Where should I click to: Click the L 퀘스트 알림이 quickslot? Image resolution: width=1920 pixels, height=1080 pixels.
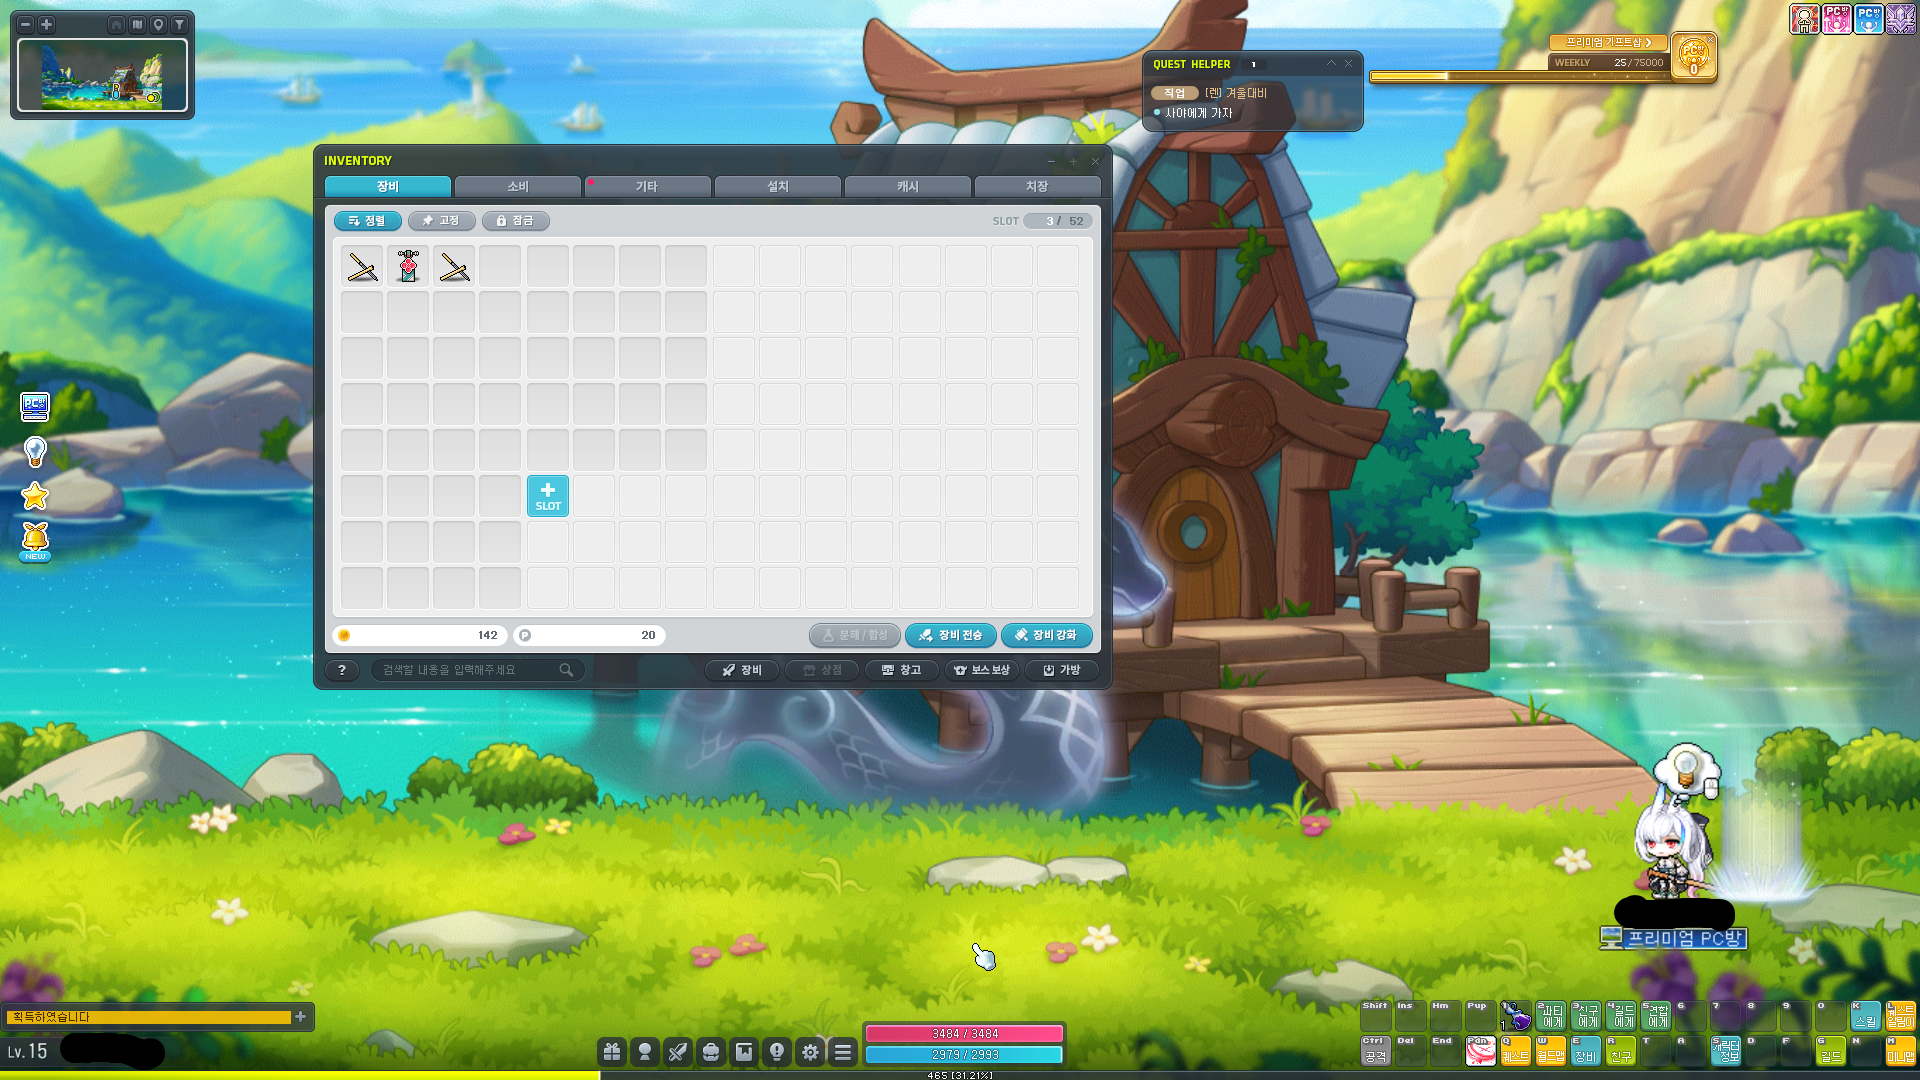(x=1901, y=1017)
